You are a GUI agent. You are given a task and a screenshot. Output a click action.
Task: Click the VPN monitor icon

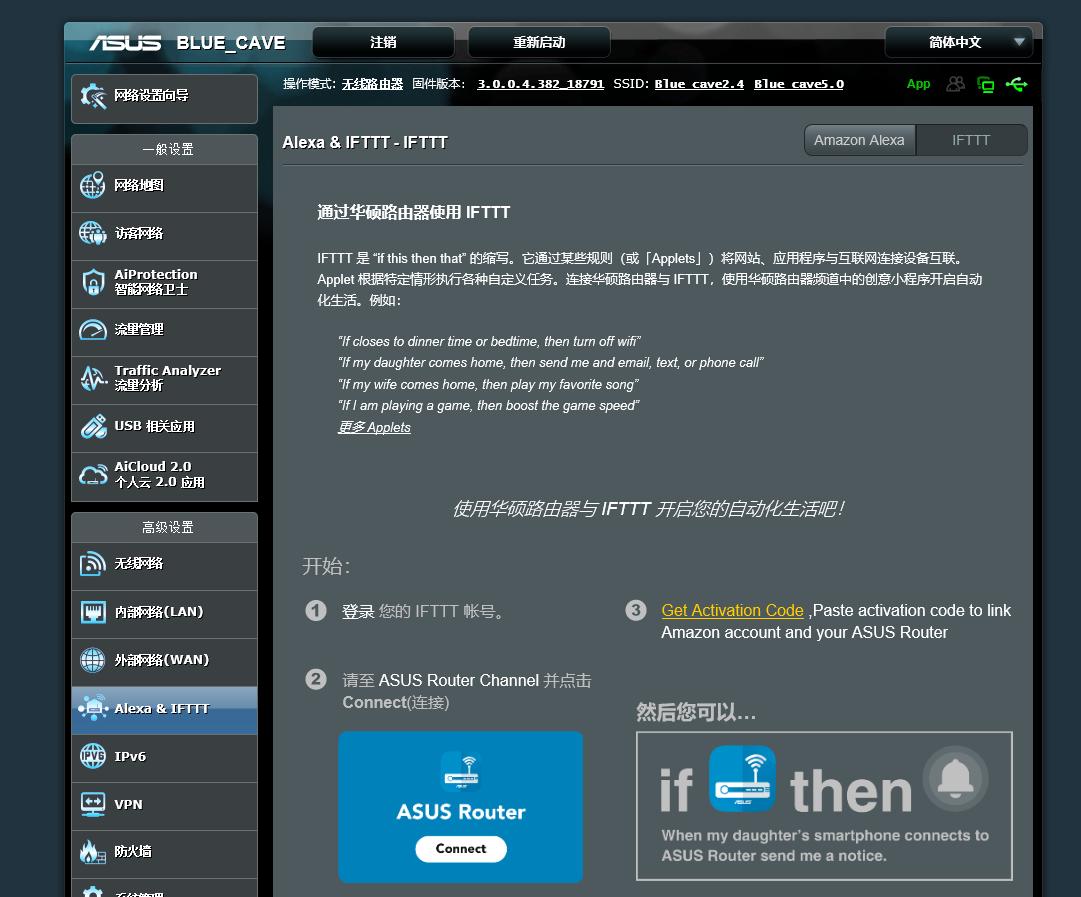coord(92,804)
